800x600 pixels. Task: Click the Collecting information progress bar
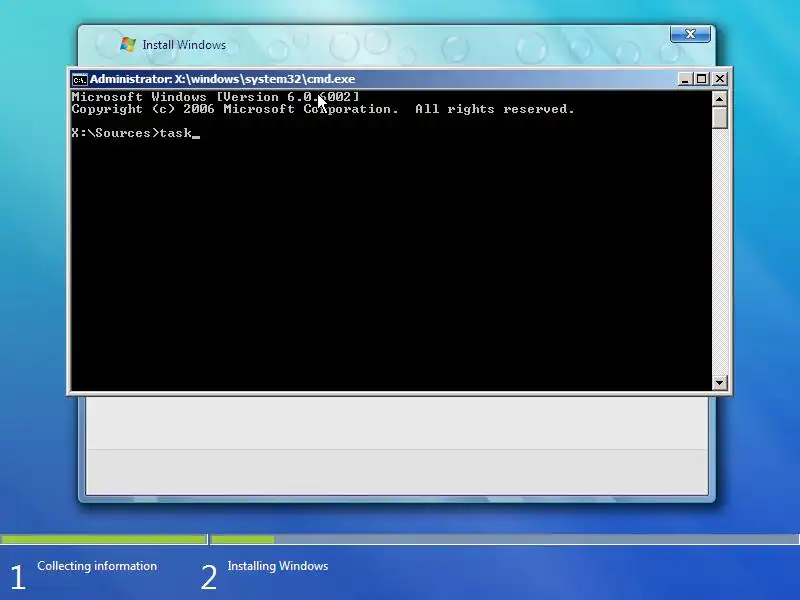coord(104,539)
